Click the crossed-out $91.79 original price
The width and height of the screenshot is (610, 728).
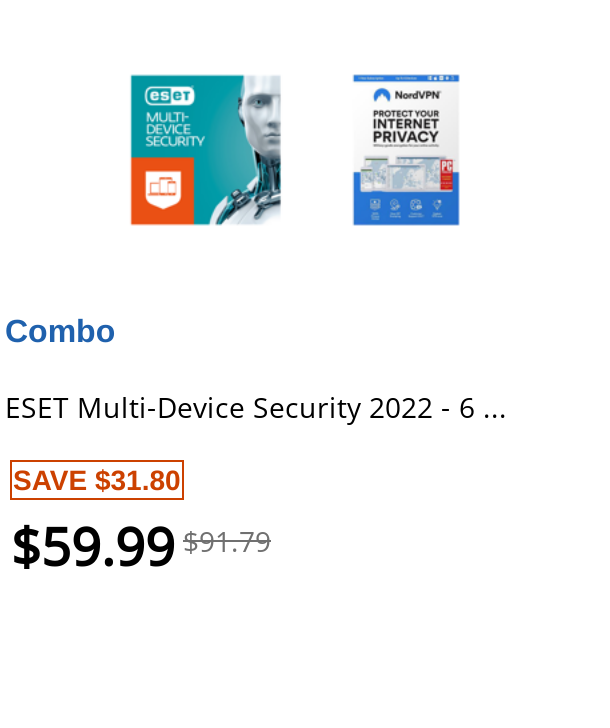click(x=227, y=542)
